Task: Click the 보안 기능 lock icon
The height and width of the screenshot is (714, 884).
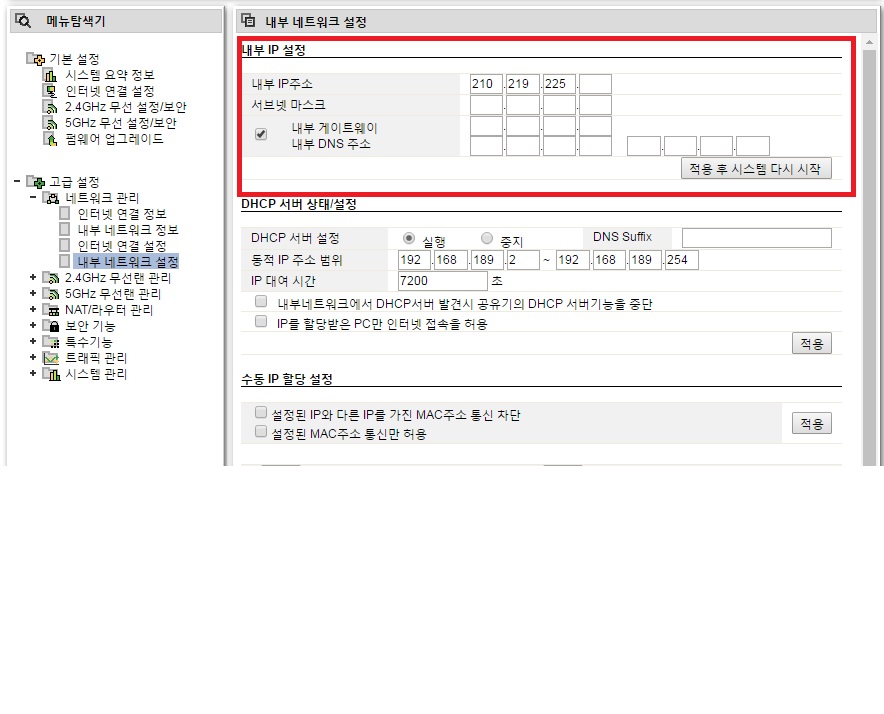Action: [51, 326]
